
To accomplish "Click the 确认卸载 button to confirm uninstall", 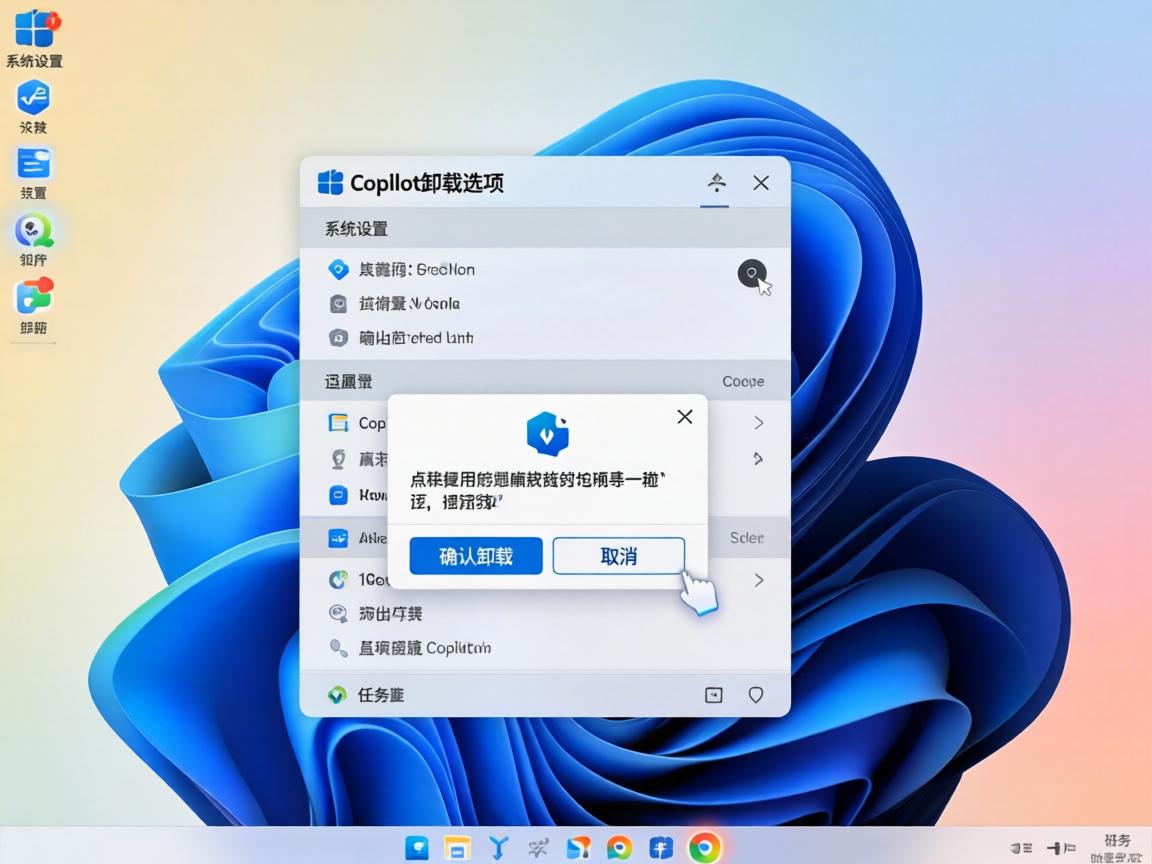I will click(x=475, y=556).
